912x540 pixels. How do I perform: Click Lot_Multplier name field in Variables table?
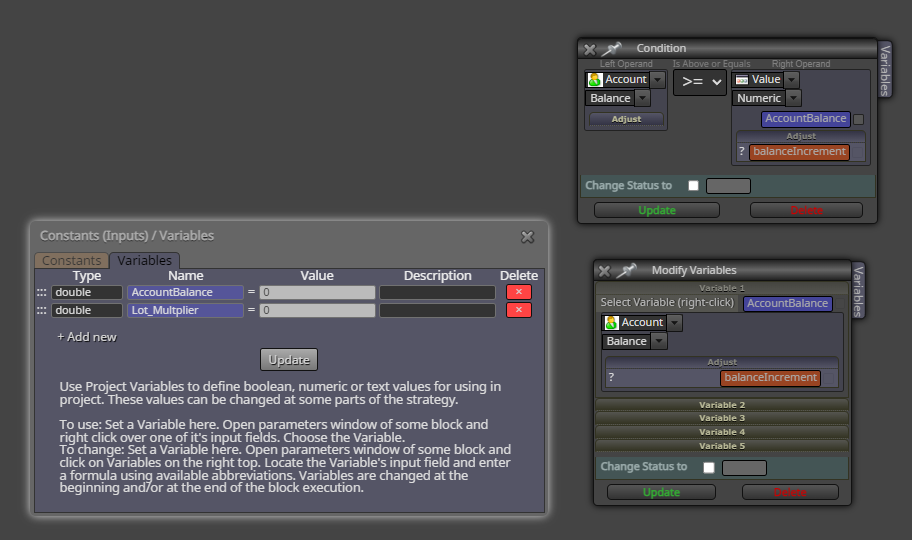(185, 310)
